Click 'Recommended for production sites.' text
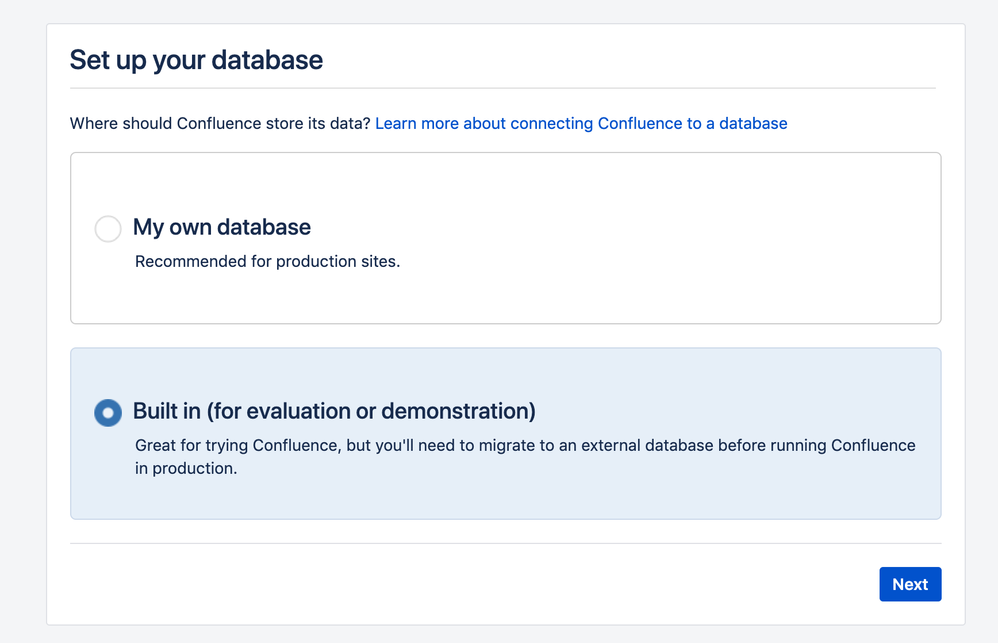 click(x=267, y=262)
